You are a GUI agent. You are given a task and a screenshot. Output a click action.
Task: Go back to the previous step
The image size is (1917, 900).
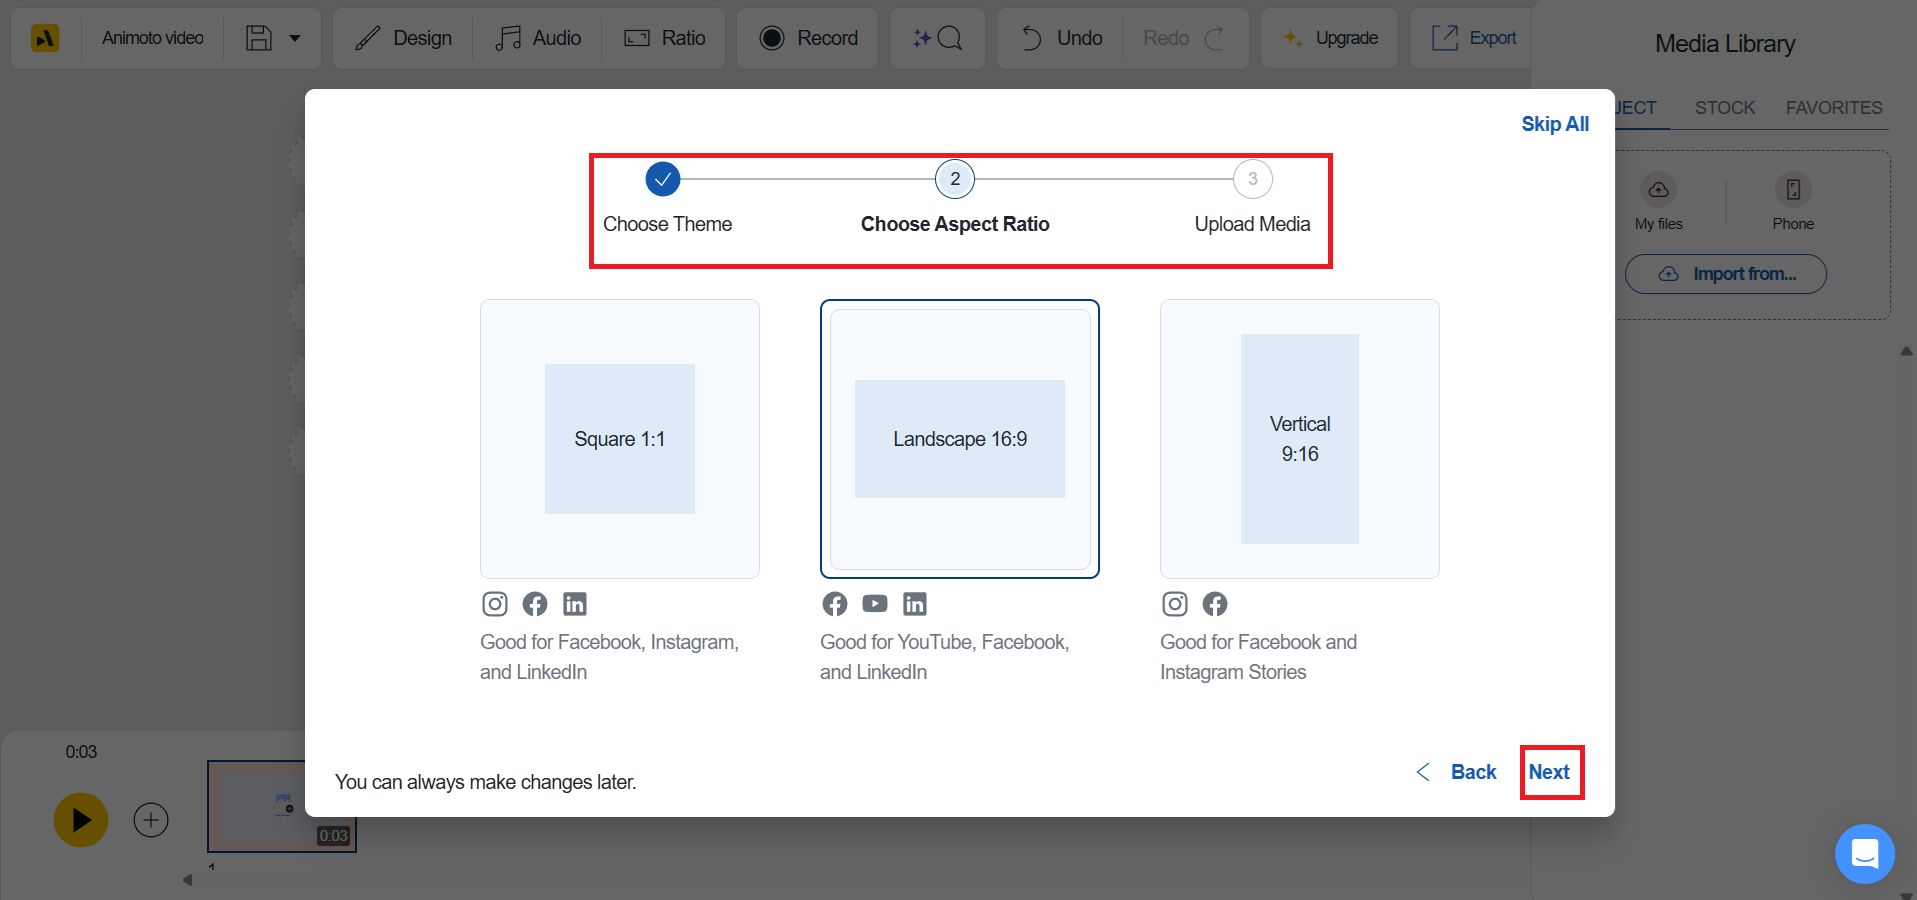[1458, 772]
